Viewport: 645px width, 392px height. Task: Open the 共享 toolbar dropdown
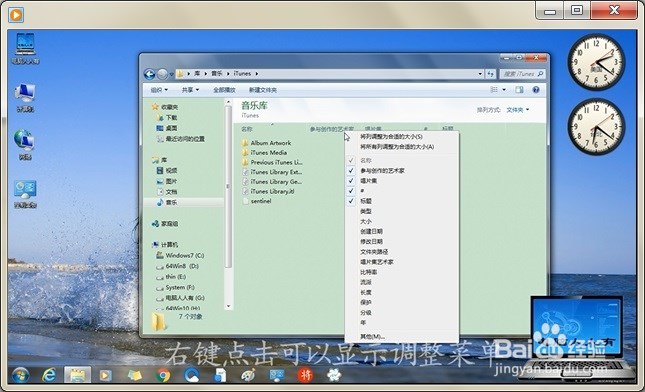(190, 90)
